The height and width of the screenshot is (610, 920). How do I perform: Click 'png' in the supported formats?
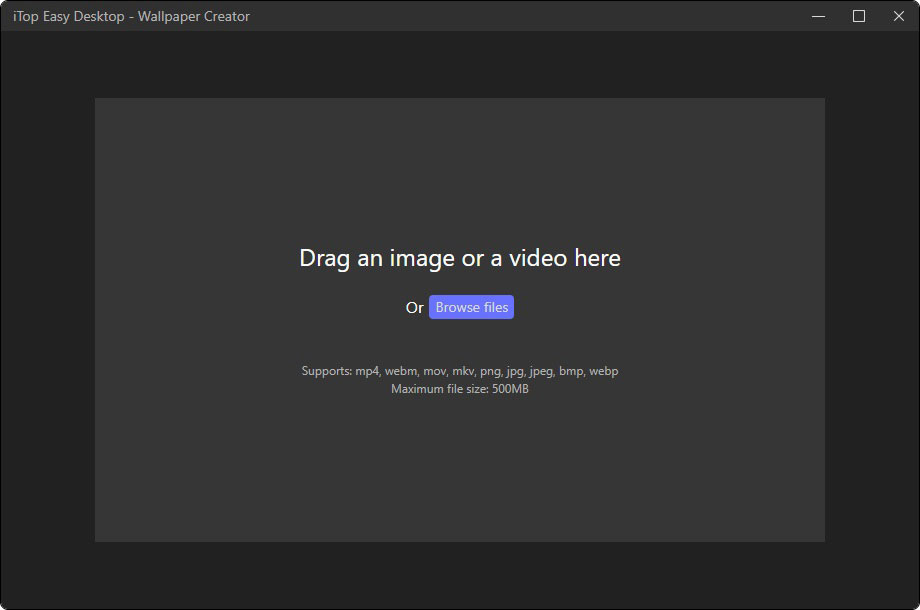pos(492,371)
